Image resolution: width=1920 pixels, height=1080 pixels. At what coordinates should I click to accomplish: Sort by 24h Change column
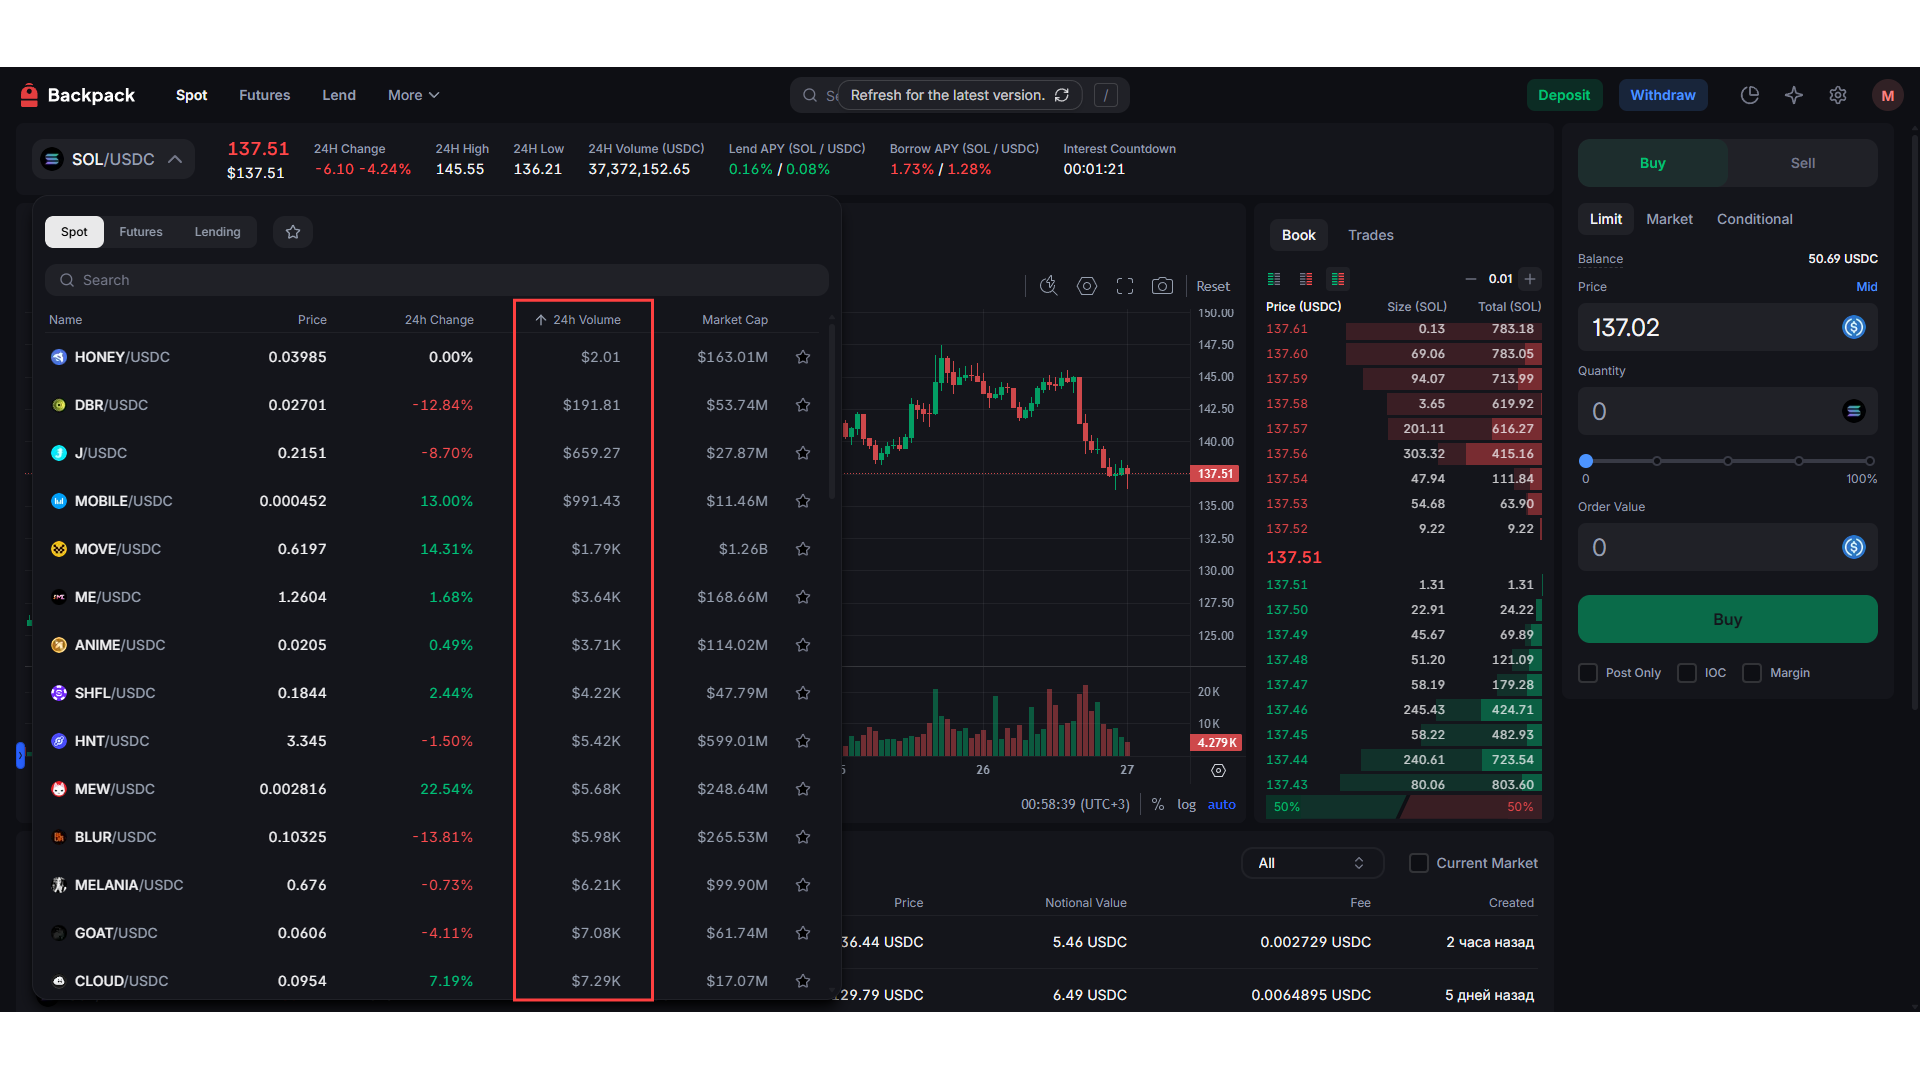tap(439, 320)
